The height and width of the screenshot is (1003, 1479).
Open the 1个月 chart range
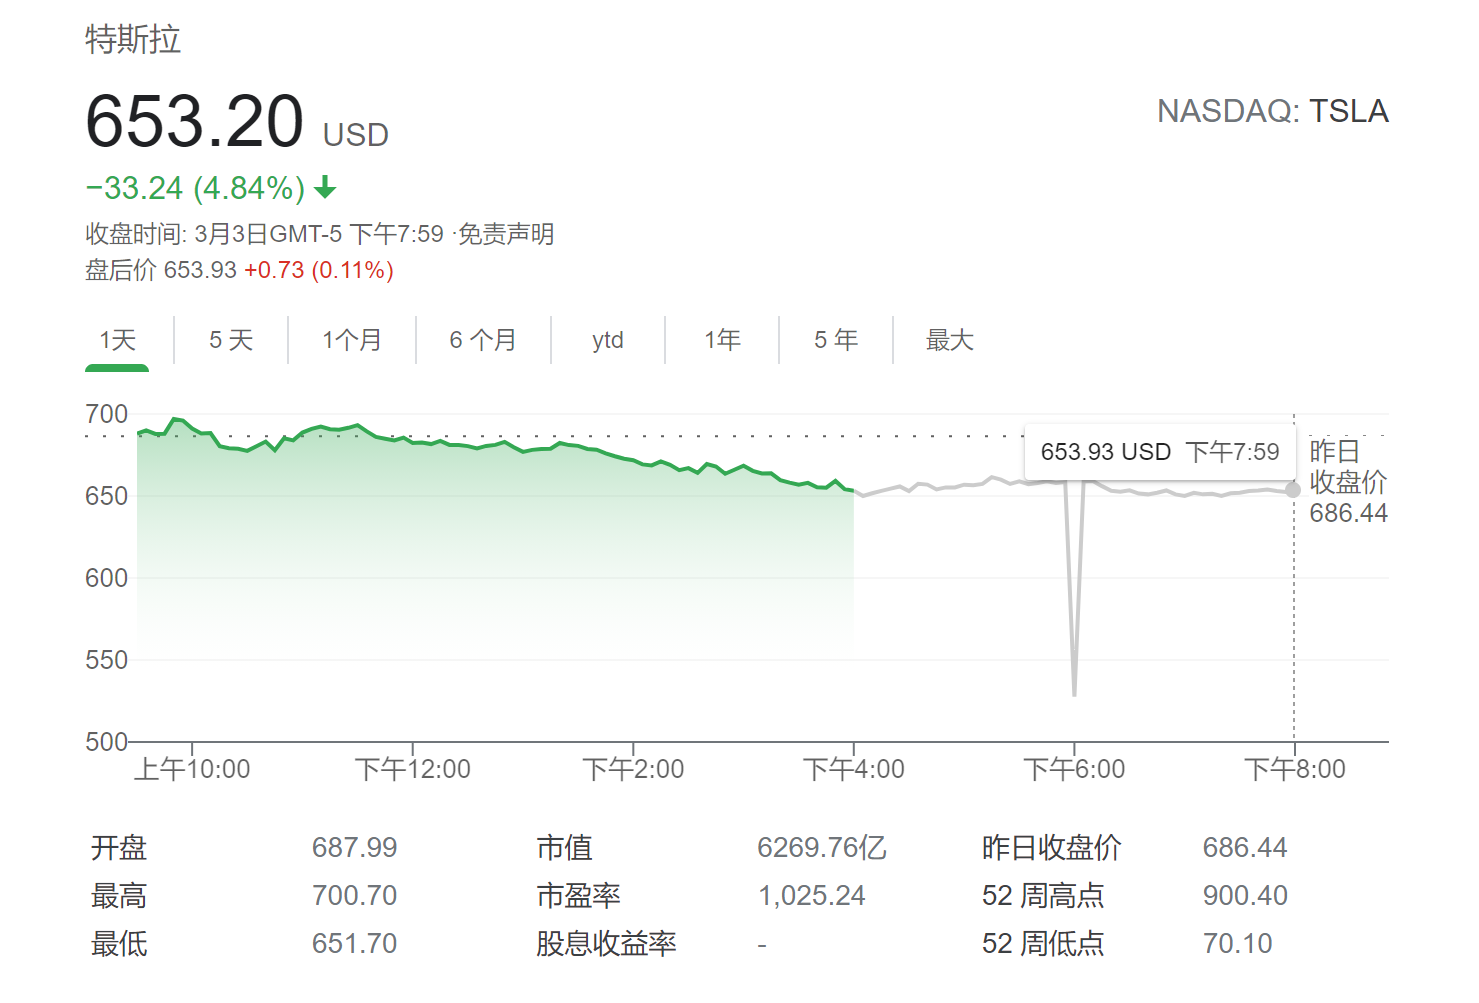click(352, 340)
